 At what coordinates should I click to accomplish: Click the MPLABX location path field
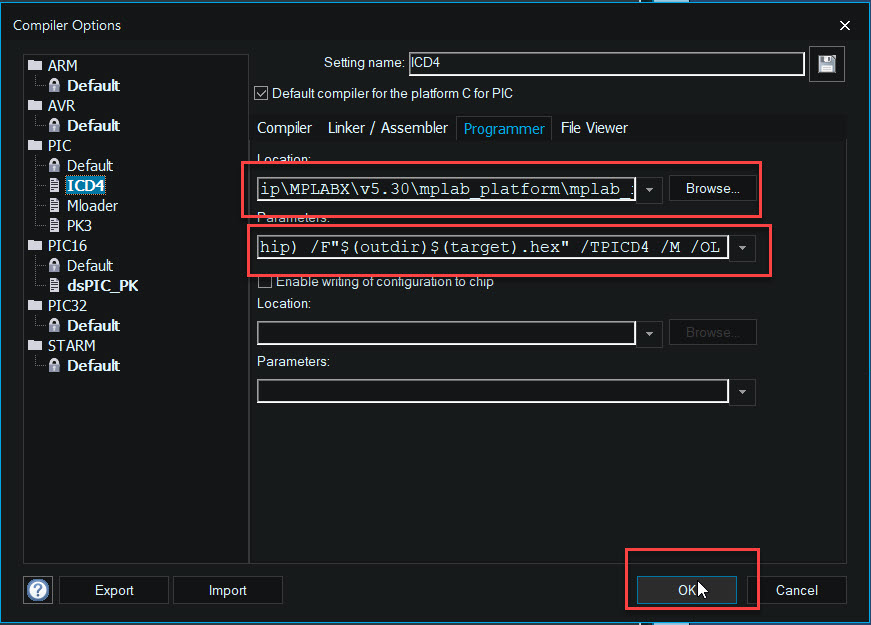tap(447, 189)
